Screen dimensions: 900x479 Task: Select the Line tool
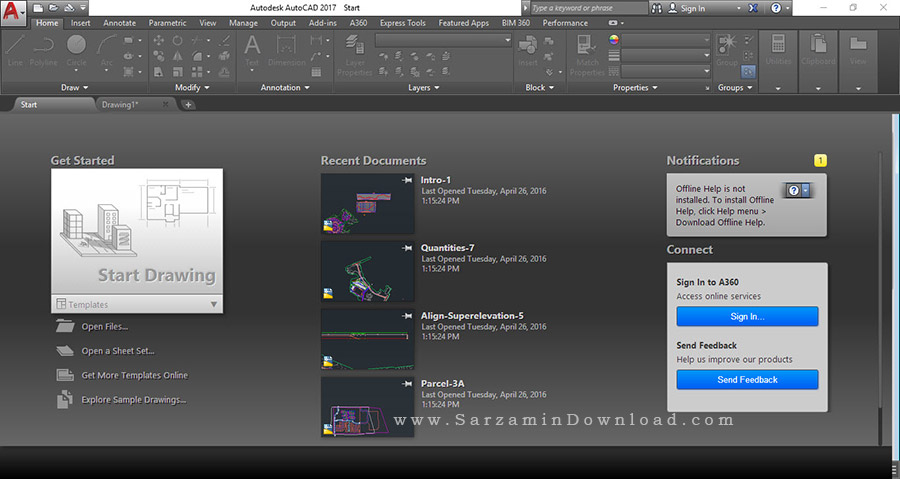pos(15,51)
